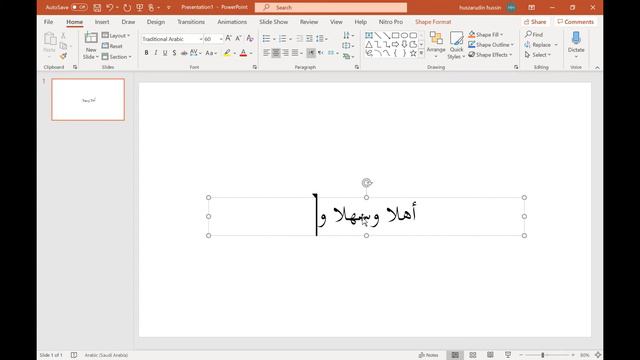The image size is (640, 360).
Task: Open Quick Styles gallery
Action: pyautogui.click(x=456, y=46)
